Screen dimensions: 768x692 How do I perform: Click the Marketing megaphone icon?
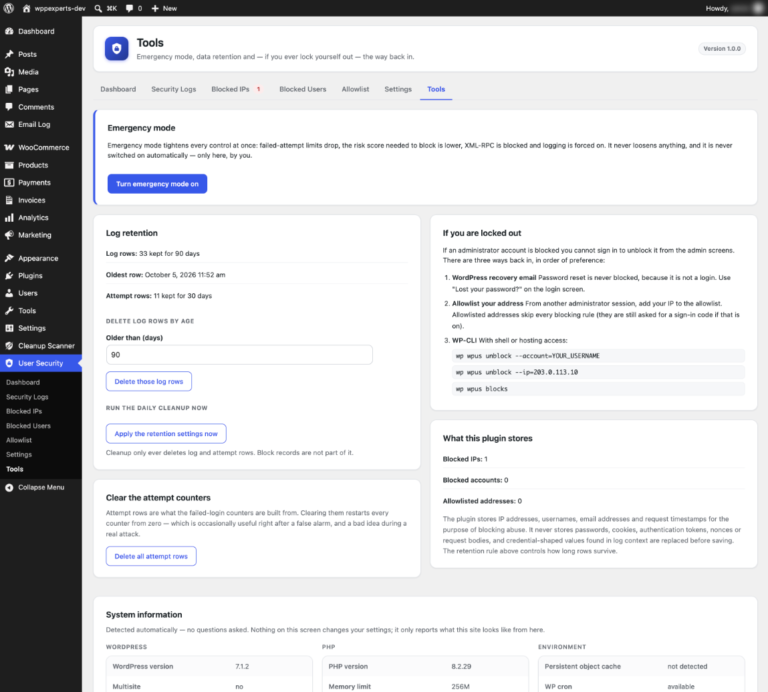[x=9, y=235]
